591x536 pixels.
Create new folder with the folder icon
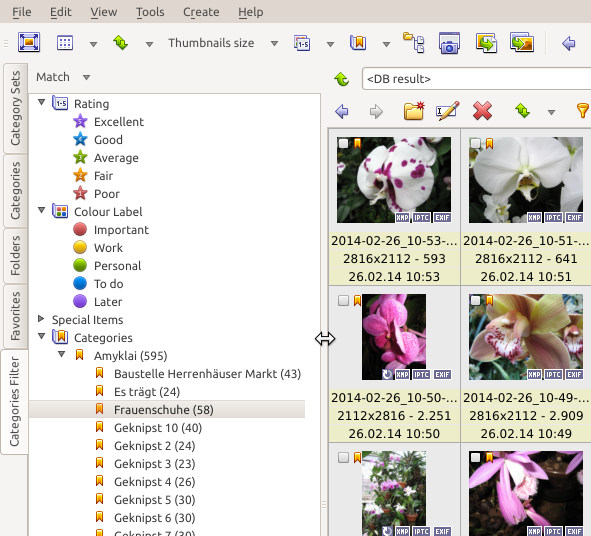pyautogui.click(x=414, y=111)
